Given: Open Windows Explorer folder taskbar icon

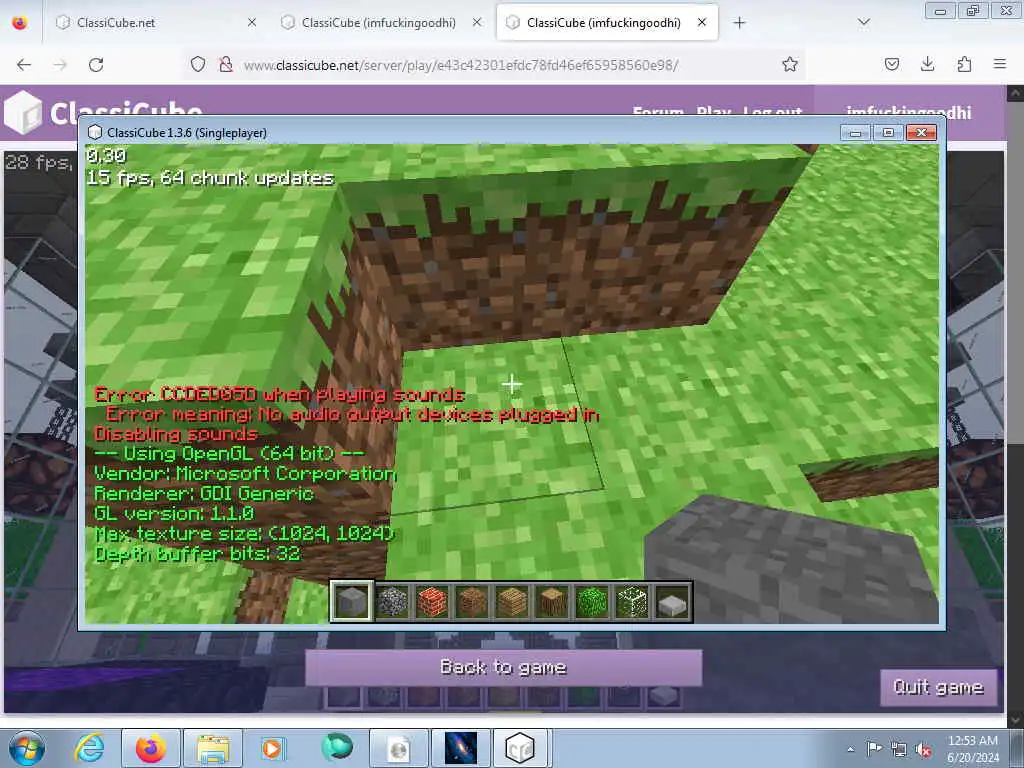Looking at the screenshot, I should 213,748.
